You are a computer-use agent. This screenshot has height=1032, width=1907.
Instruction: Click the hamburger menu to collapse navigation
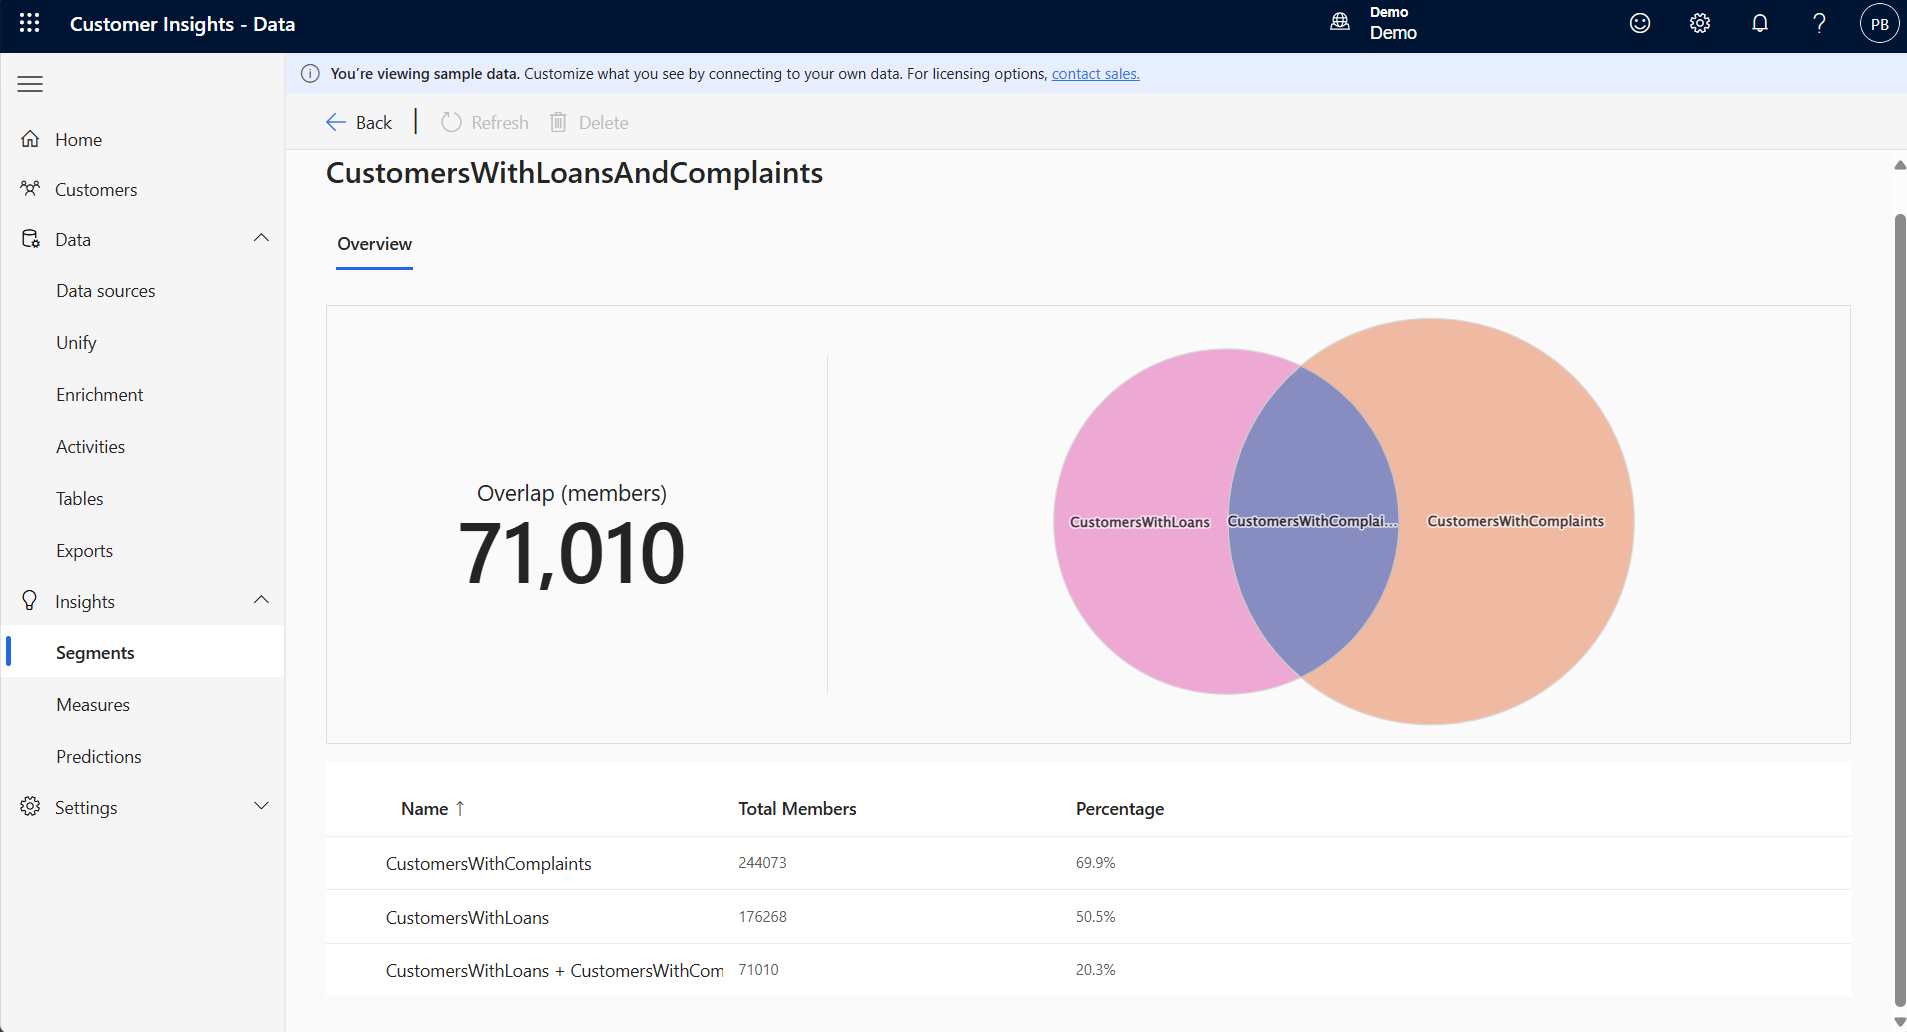(30, 84)
